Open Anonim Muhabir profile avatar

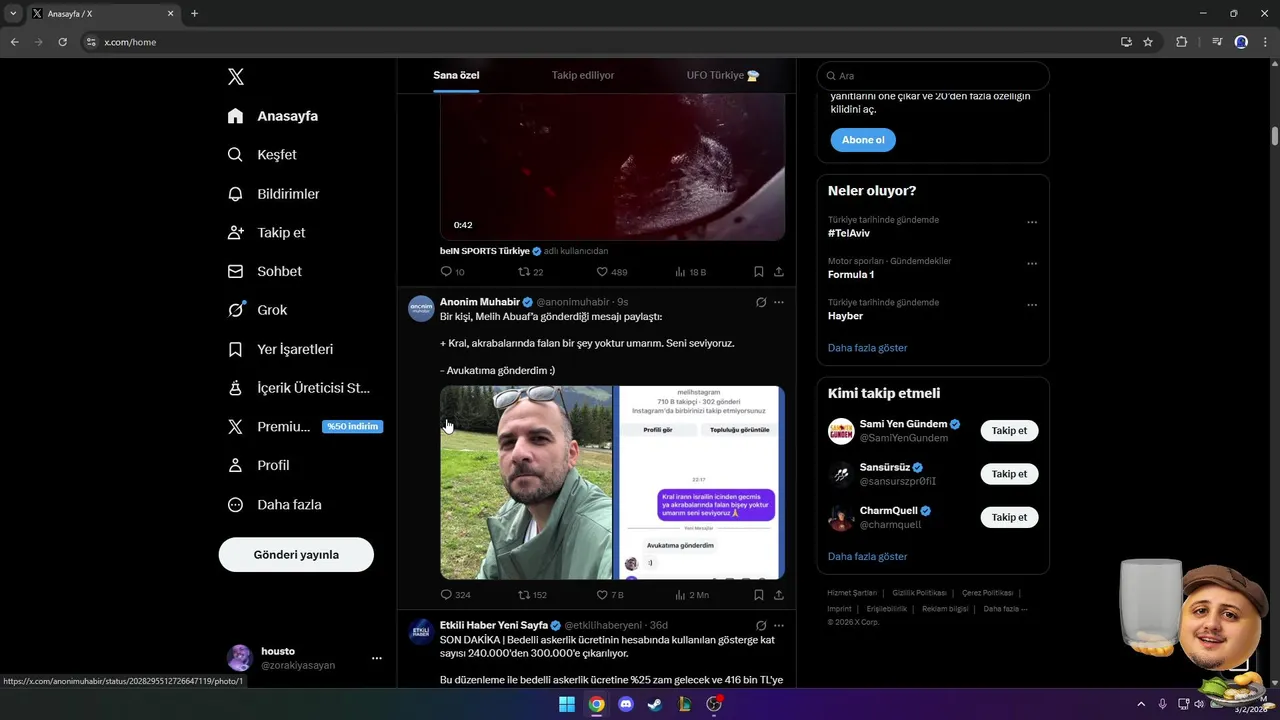point(421,308)
